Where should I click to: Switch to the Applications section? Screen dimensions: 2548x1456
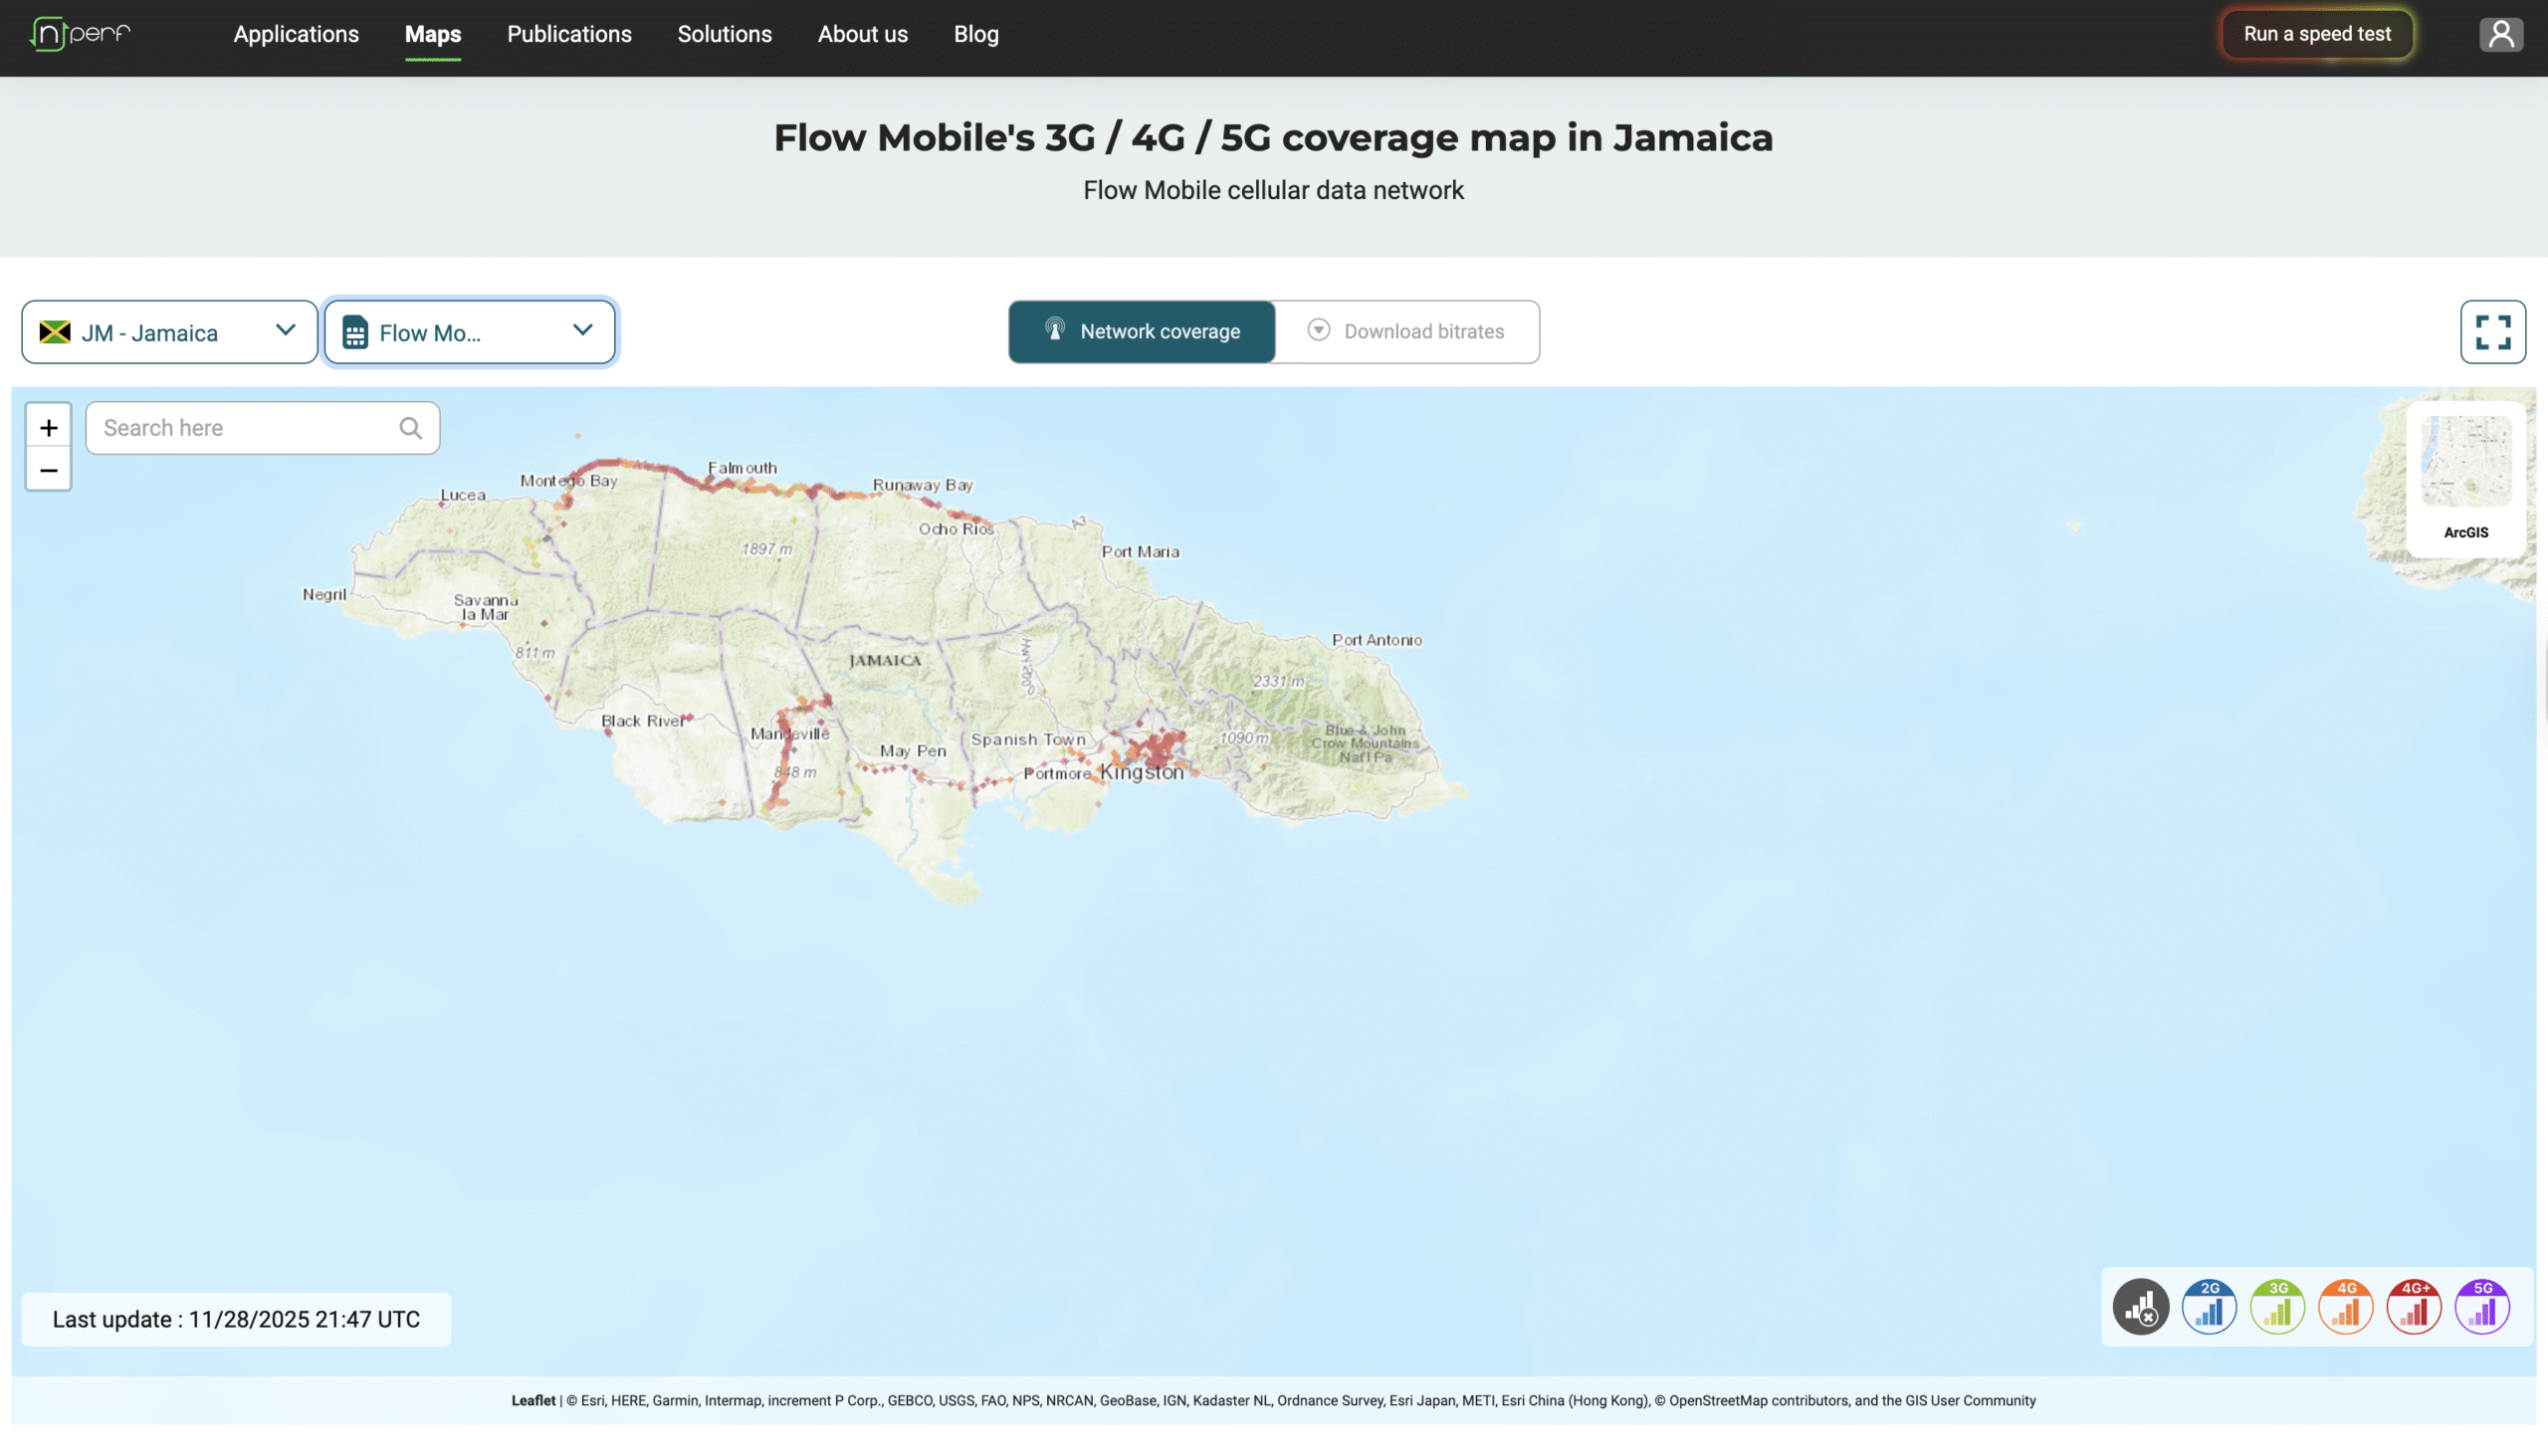295,34
